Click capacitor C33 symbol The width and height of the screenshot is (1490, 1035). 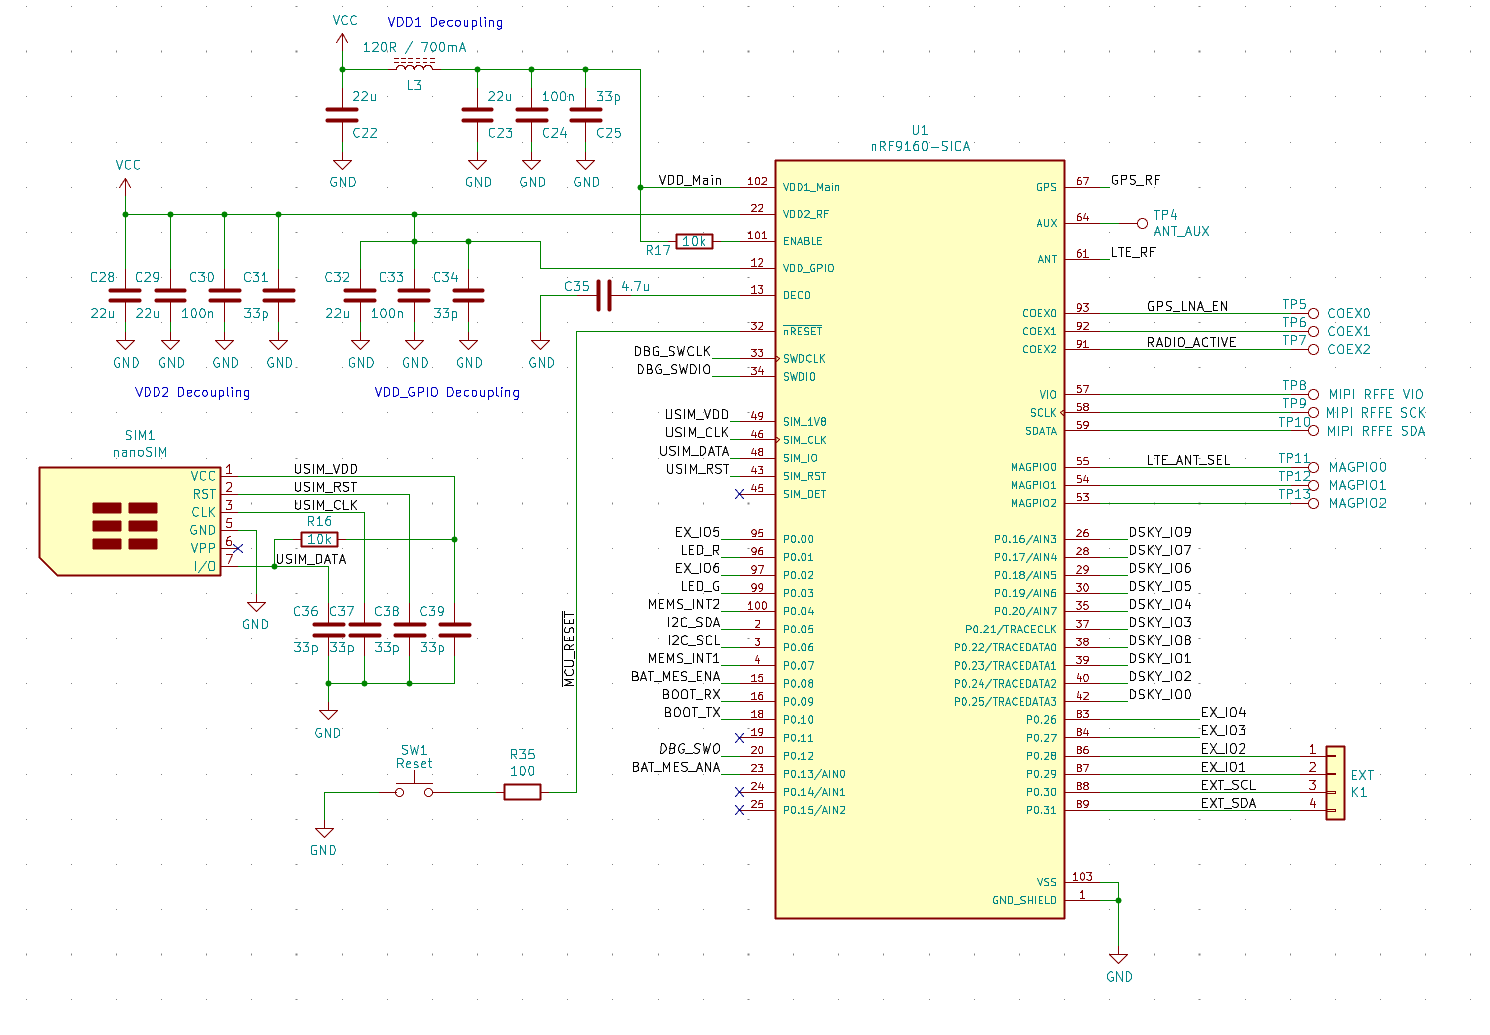[x=414, y=295]
